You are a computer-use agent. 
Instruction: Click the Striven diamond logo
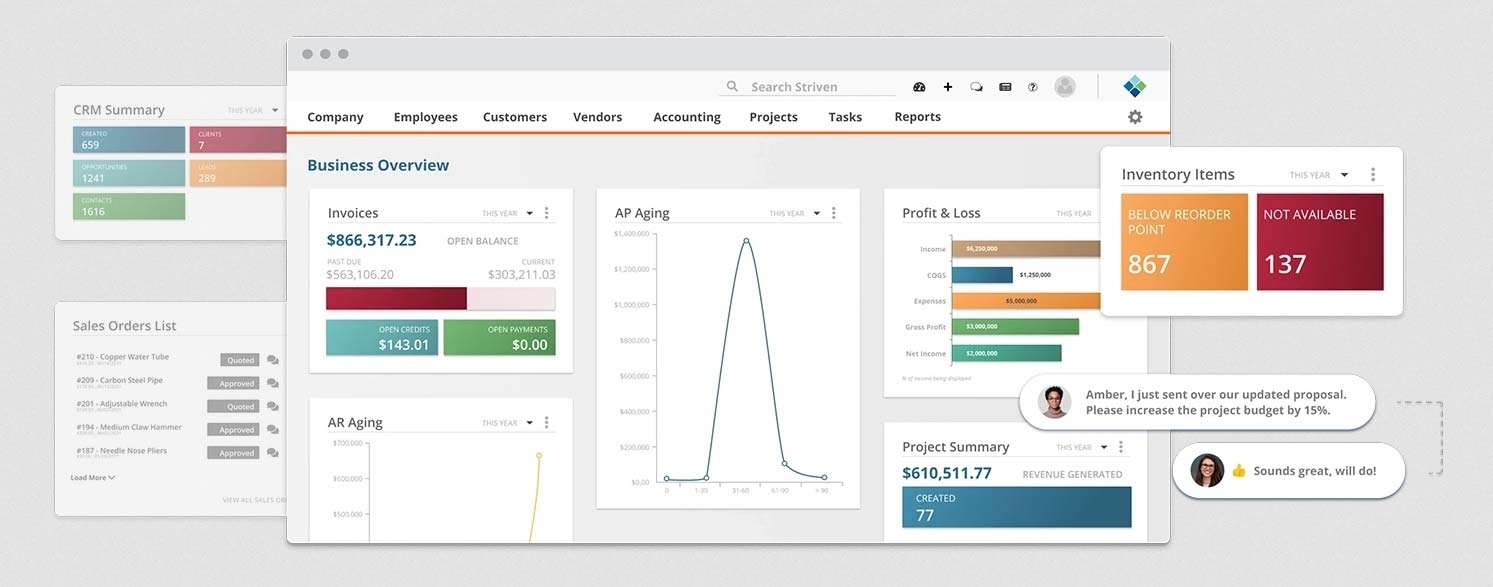click(1135, 86)
